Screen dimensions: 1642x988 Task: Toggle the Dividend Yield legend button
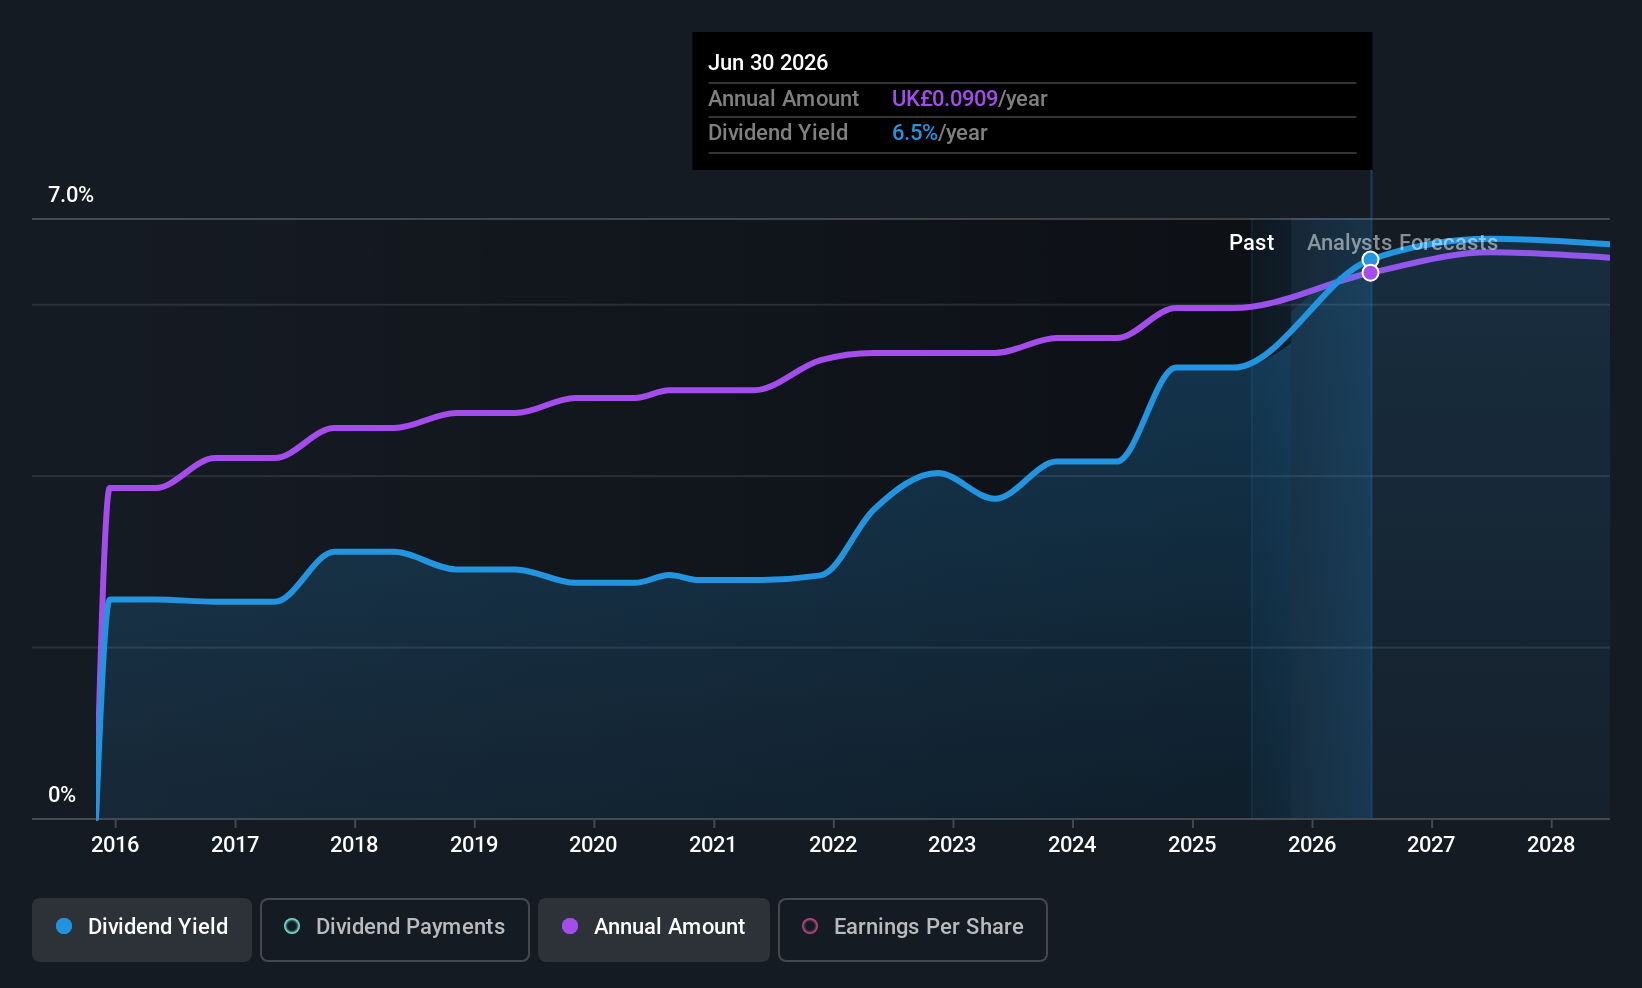[142, 928]
